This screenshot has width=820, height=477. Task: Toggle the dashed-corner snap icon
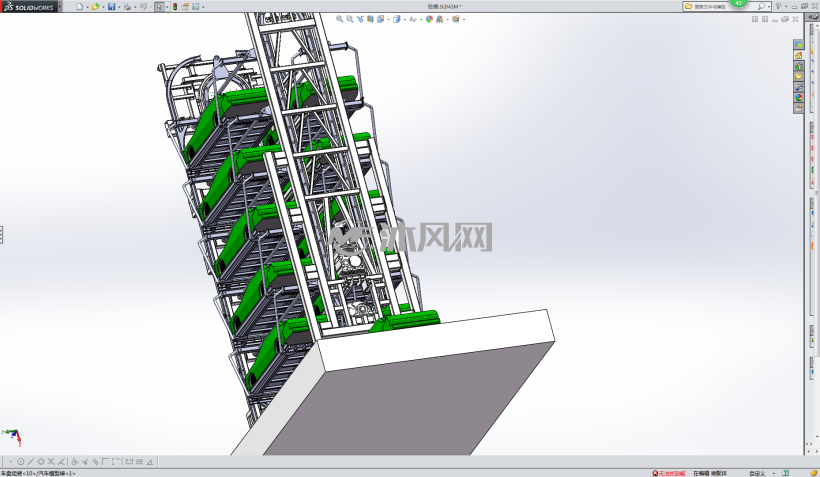pyautogui.click(x=116, y=461)
